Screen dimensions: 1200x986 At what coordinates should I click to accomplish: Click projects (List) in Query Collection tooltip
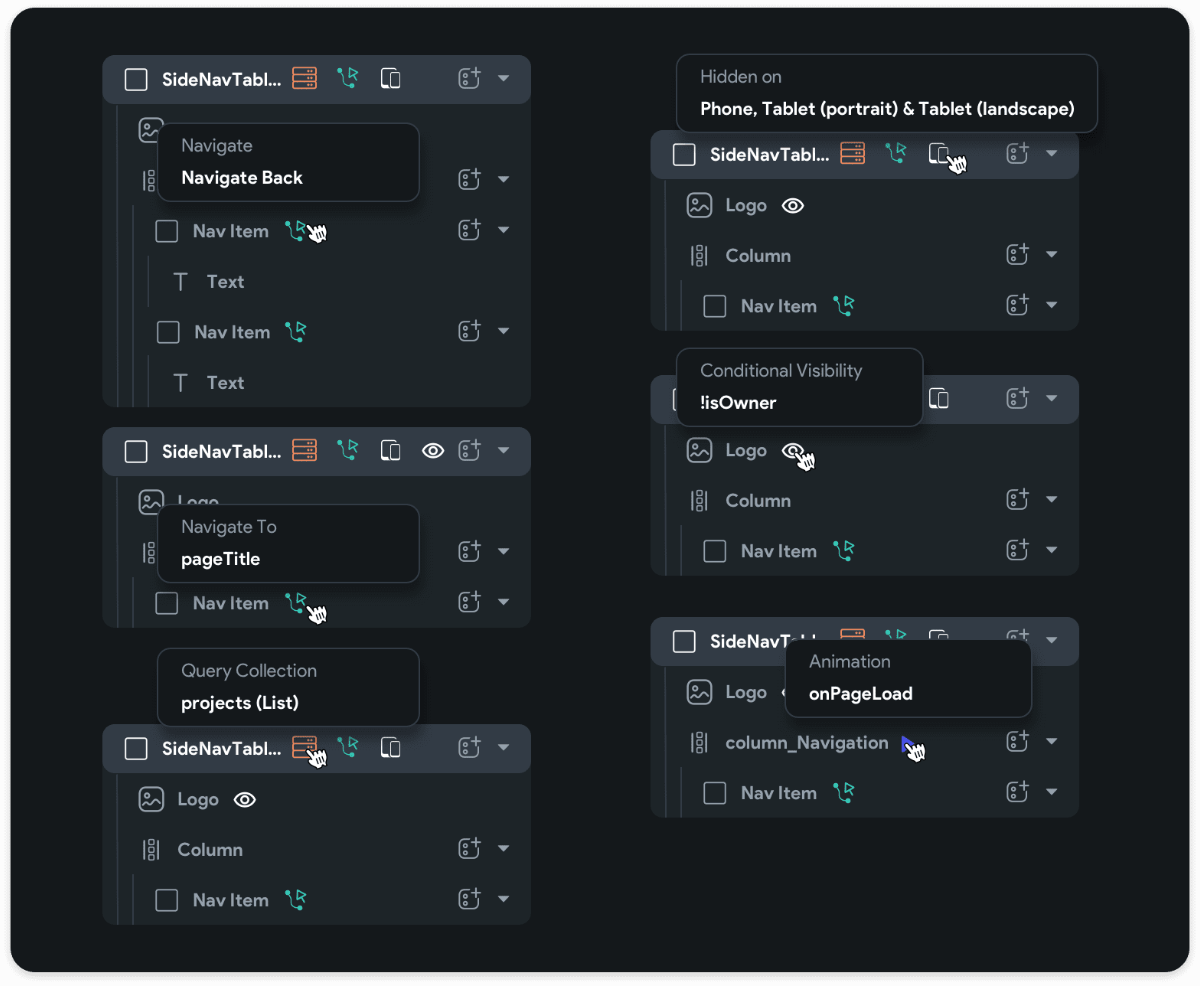pyautogui.click(x=240, y=703)
